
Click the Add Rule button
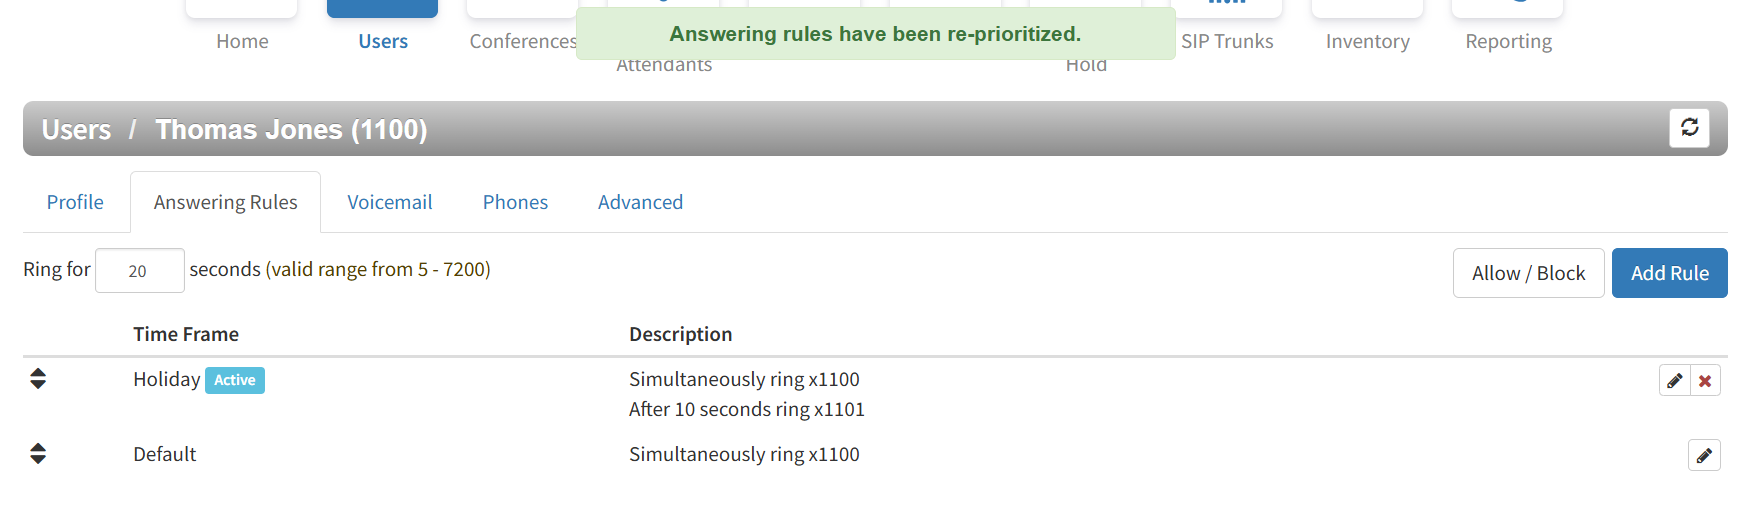tap(1669, 273)
